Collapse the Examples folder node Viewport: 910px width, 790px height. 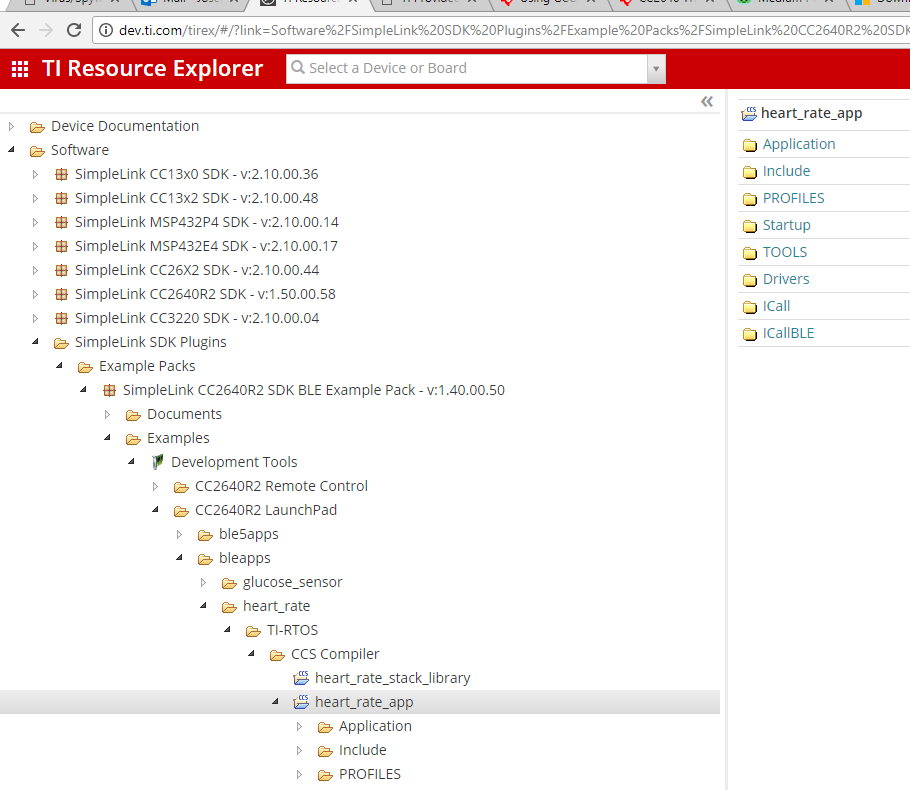[x=107, y=438]
